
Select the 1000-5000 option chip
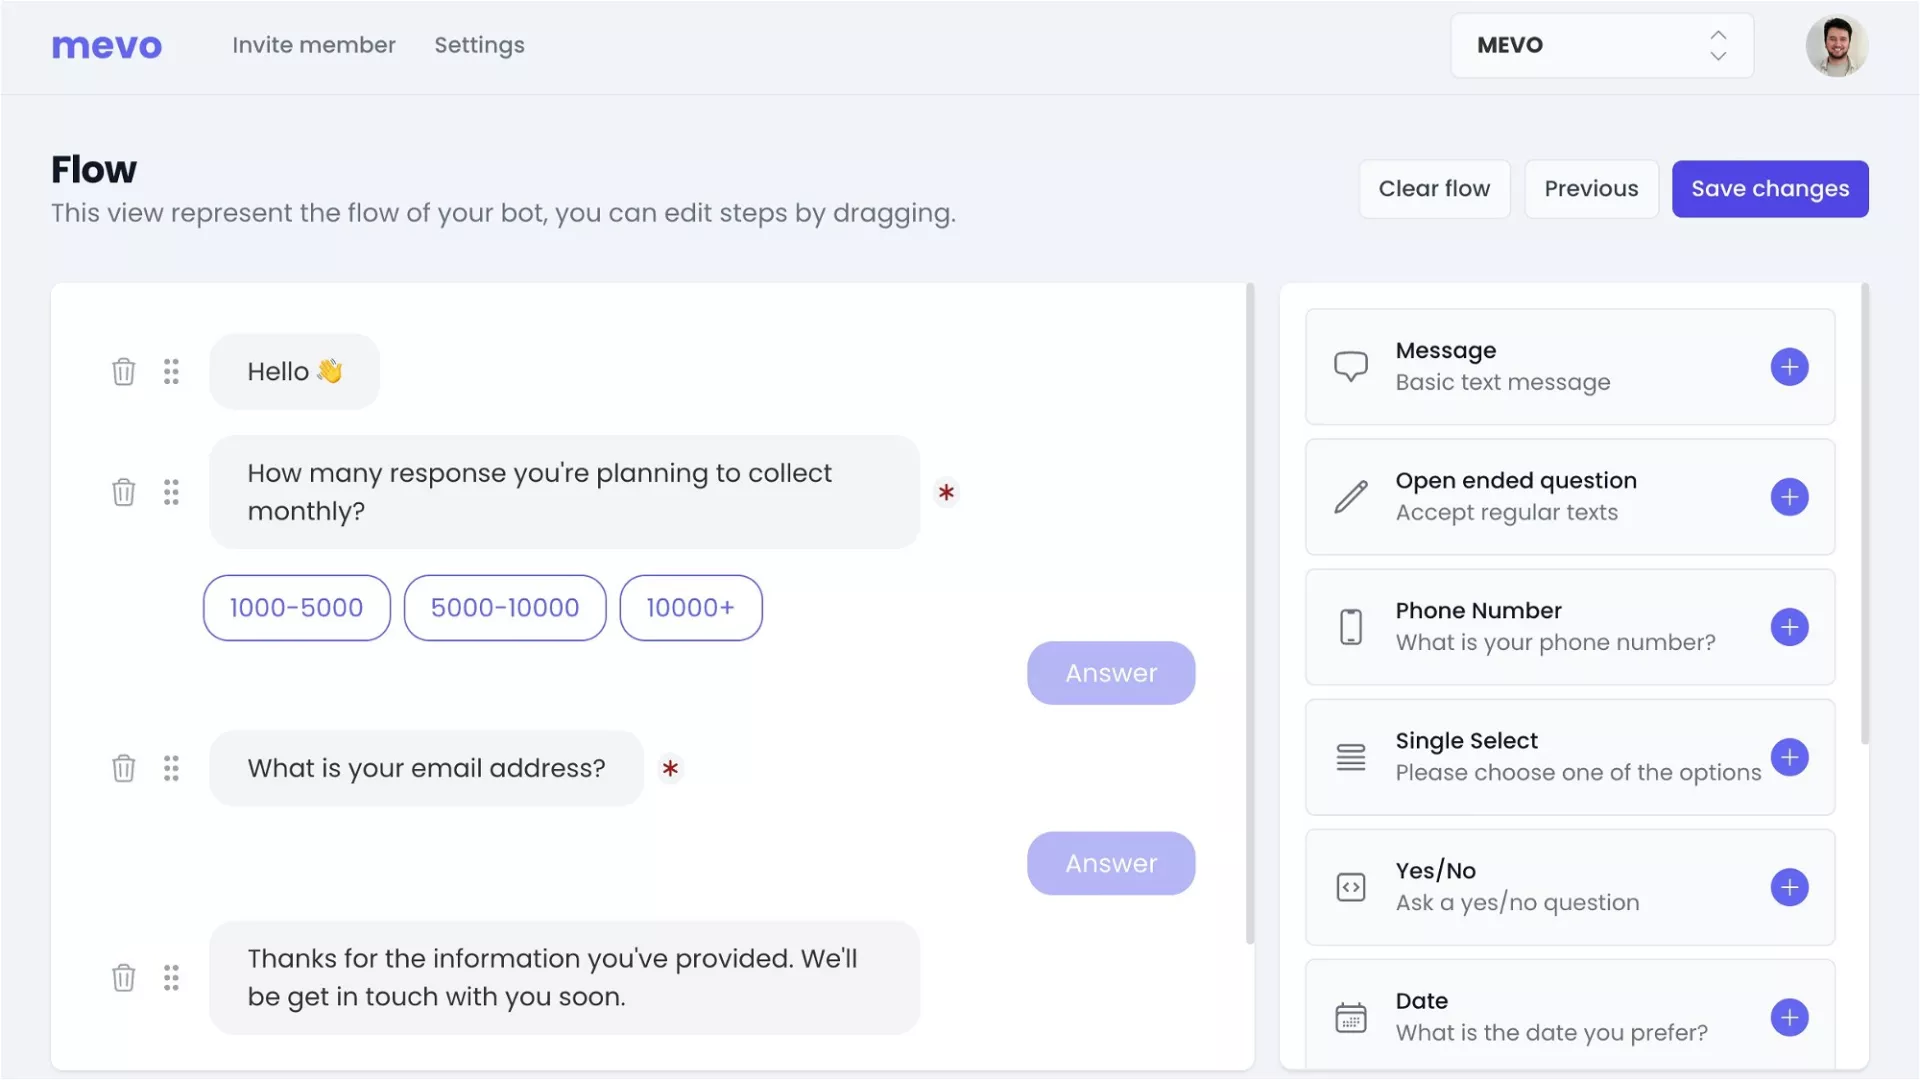pyautogui.click(x=296, y=607)
